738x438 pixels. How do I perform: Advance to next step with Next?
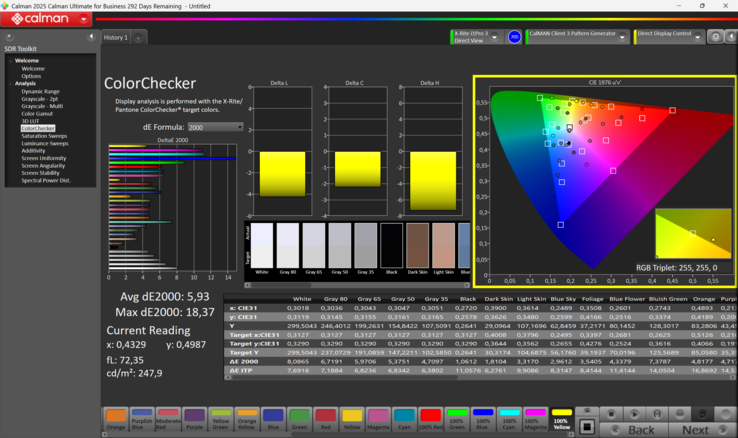point(702,430)
